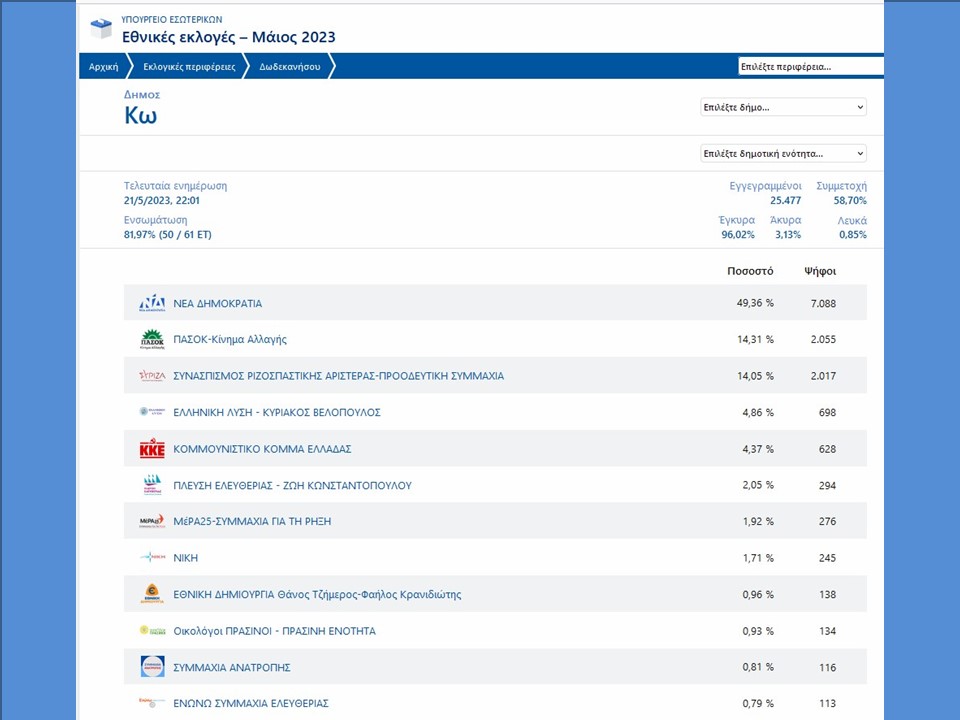The image size is (960, 720).
Task: Click the ΝΙΚΗ party name link
Action: click(186, 558)
